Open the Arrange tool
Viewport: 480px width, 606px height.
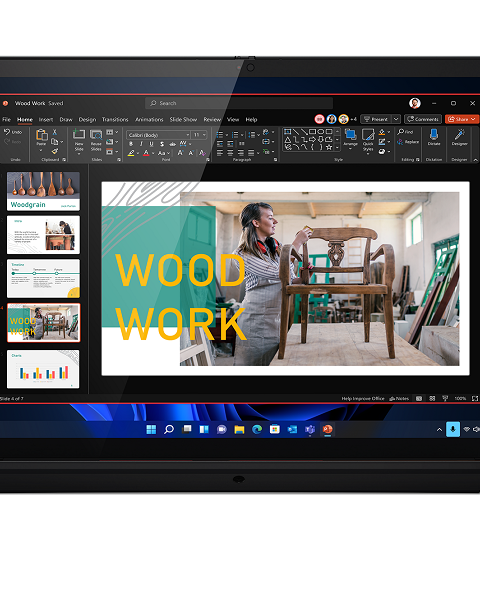tap(351, 139)
